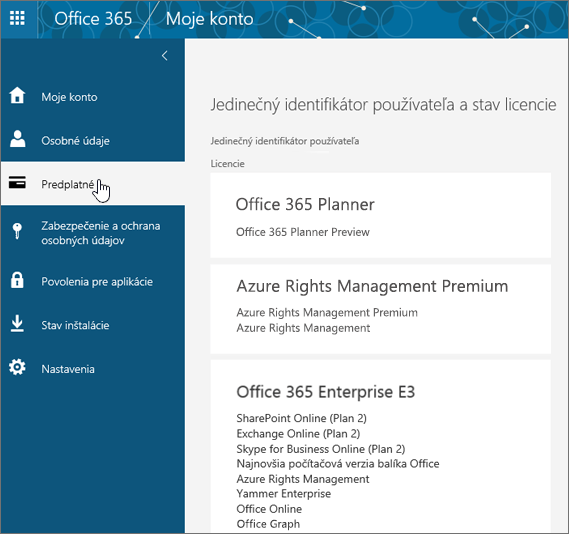Click Office 365 Planner Preview text
The width and height of the screenshot is (569, 534).
coord(303,232)
